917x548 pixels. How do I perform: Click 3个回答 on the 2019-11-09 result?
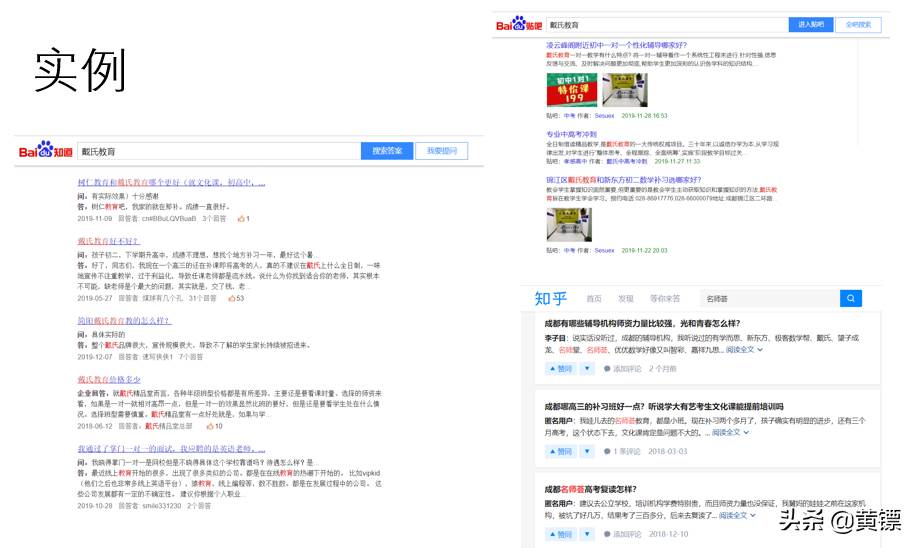coord(214,219)
